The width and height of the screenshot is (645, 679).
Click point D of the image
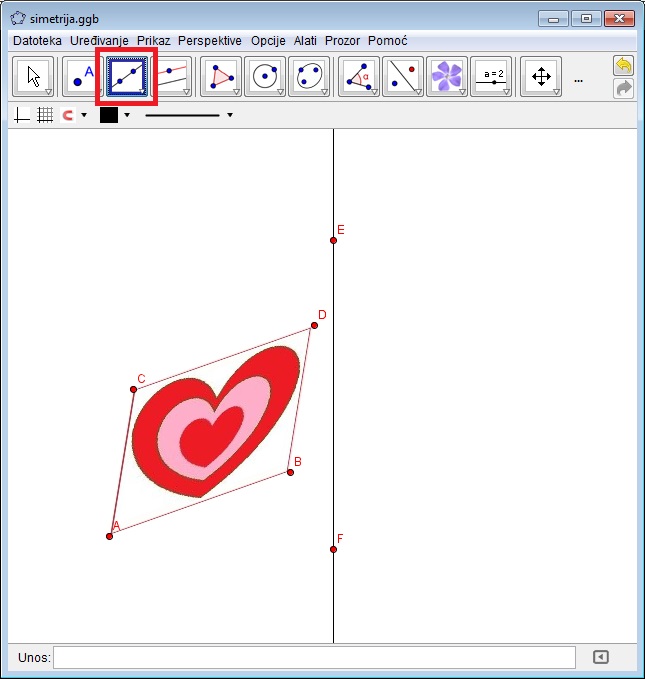tap(314, 326)
